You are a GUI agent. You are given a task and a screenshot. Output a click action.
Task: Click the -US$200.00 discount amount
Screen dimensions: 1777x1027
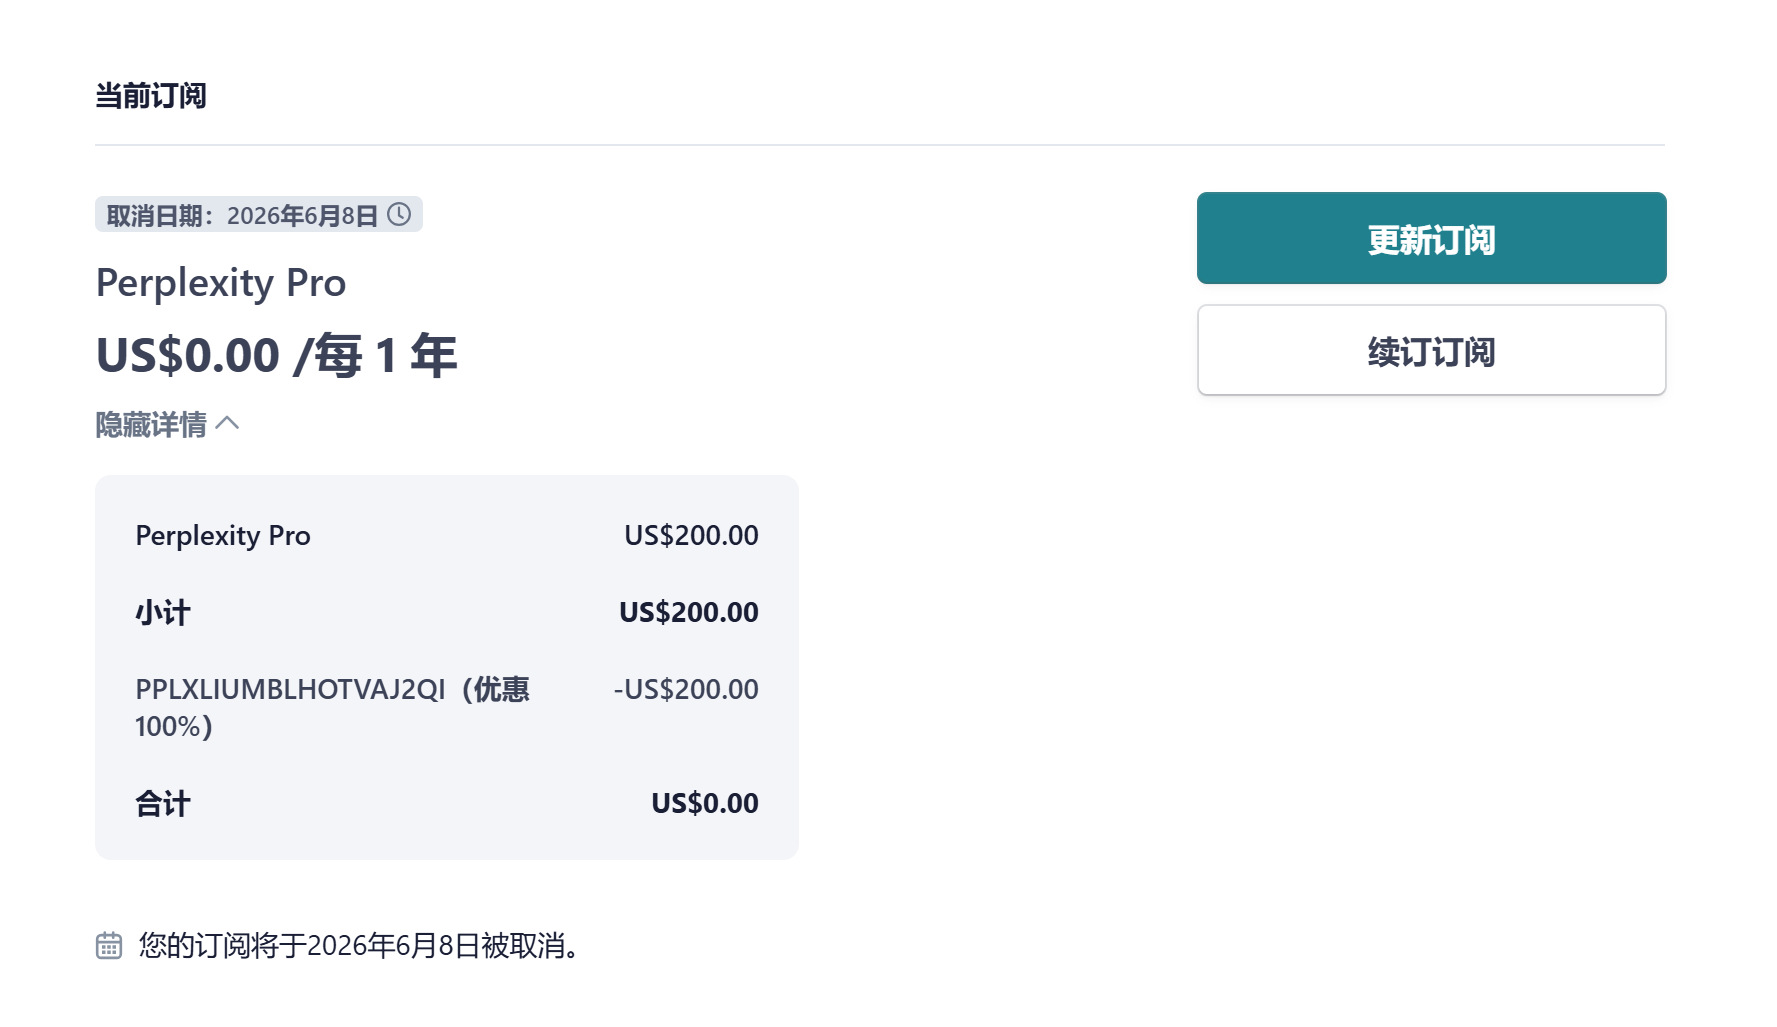pyautogui.click(x=686, y=690)
